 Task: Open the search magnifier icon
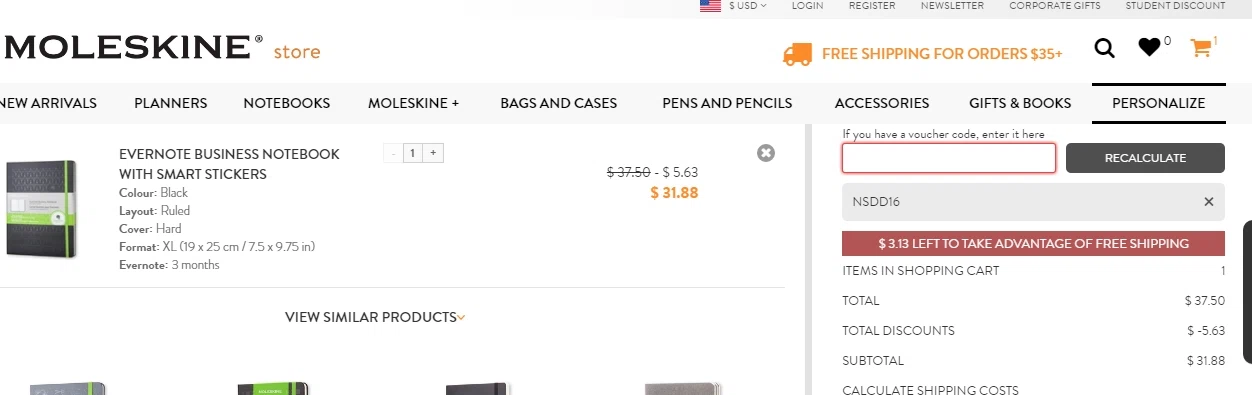[x=1104, y=48]
